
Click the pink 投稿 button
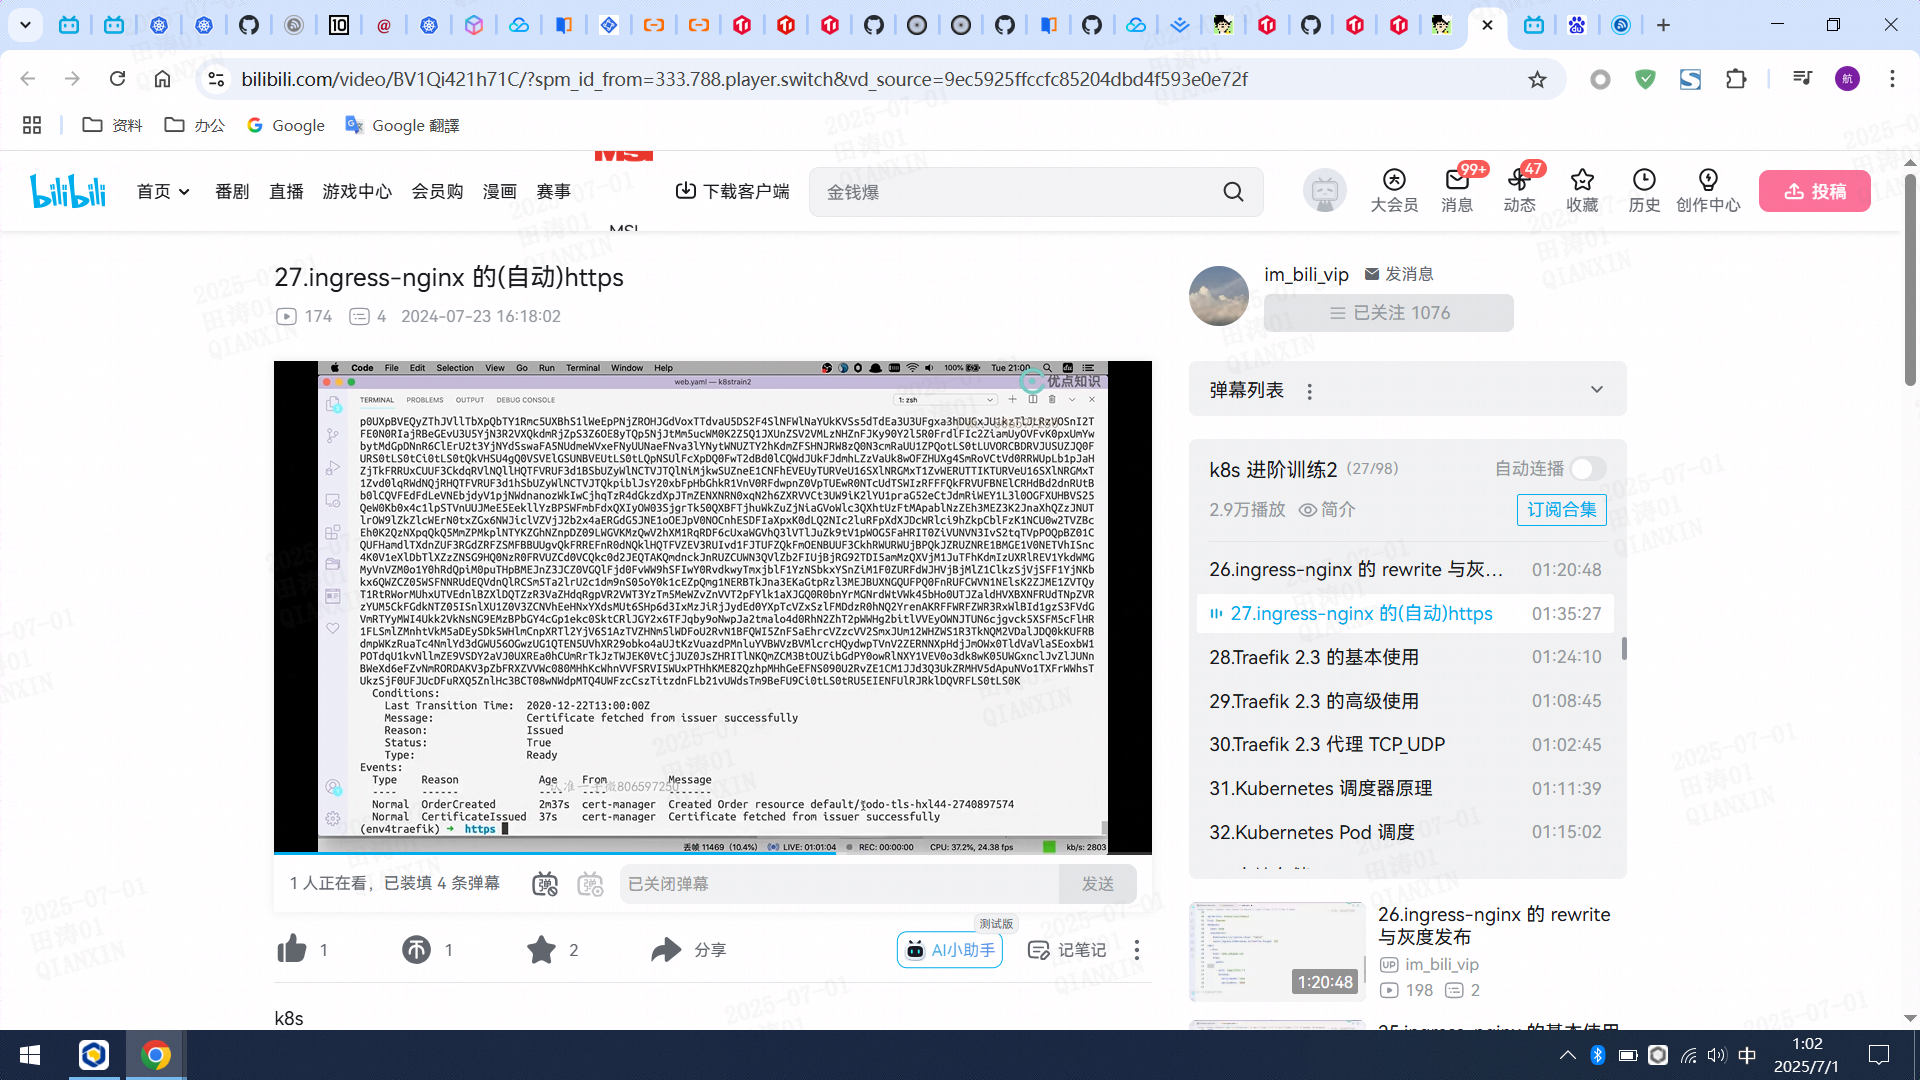coord(1814,192)
